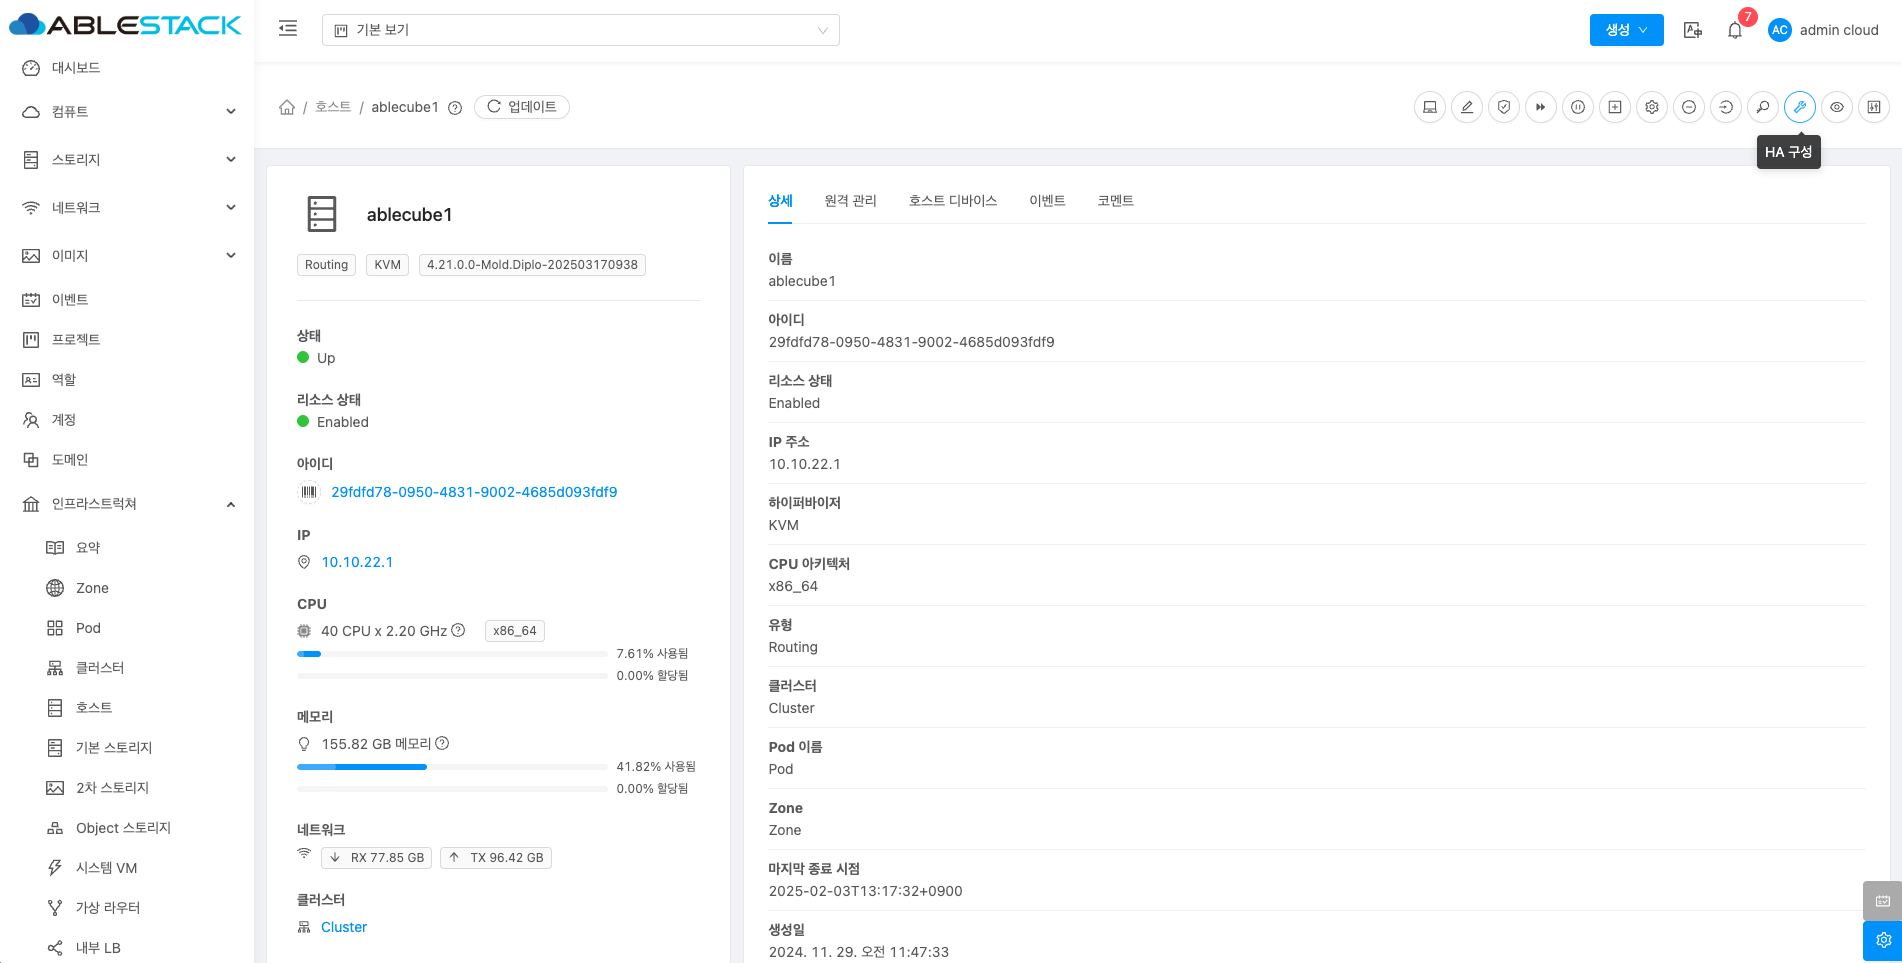
Task: Open the notifications bell
Action: (x=1735, y=30)
